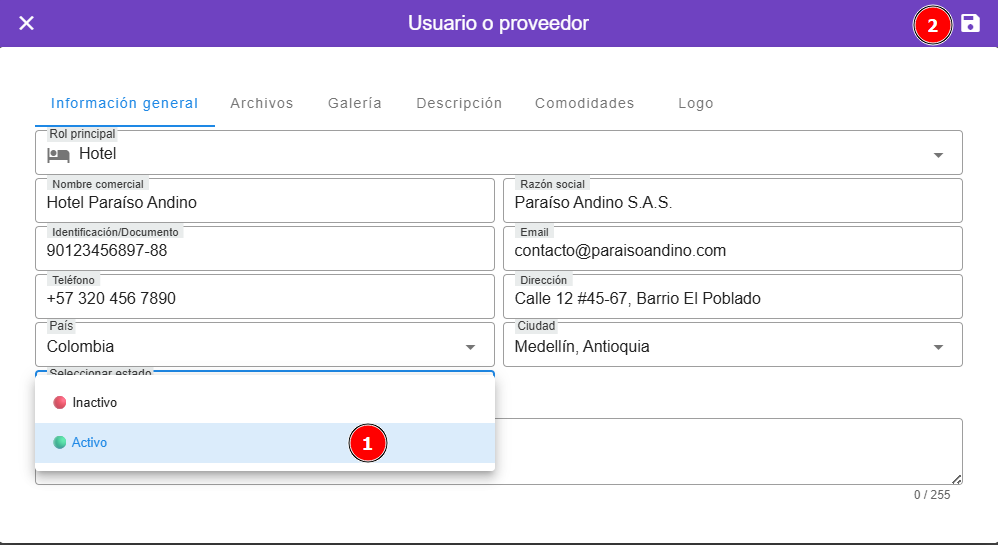This screenshot has height=545, width=998.
Task: Open the País dropdown arrow
Action: click(470, 347)
